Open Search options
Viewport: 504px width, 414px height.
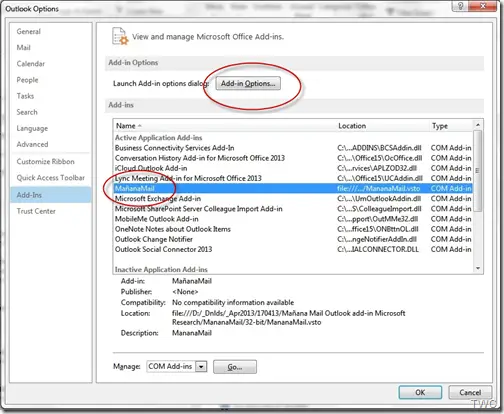[27, 112]
